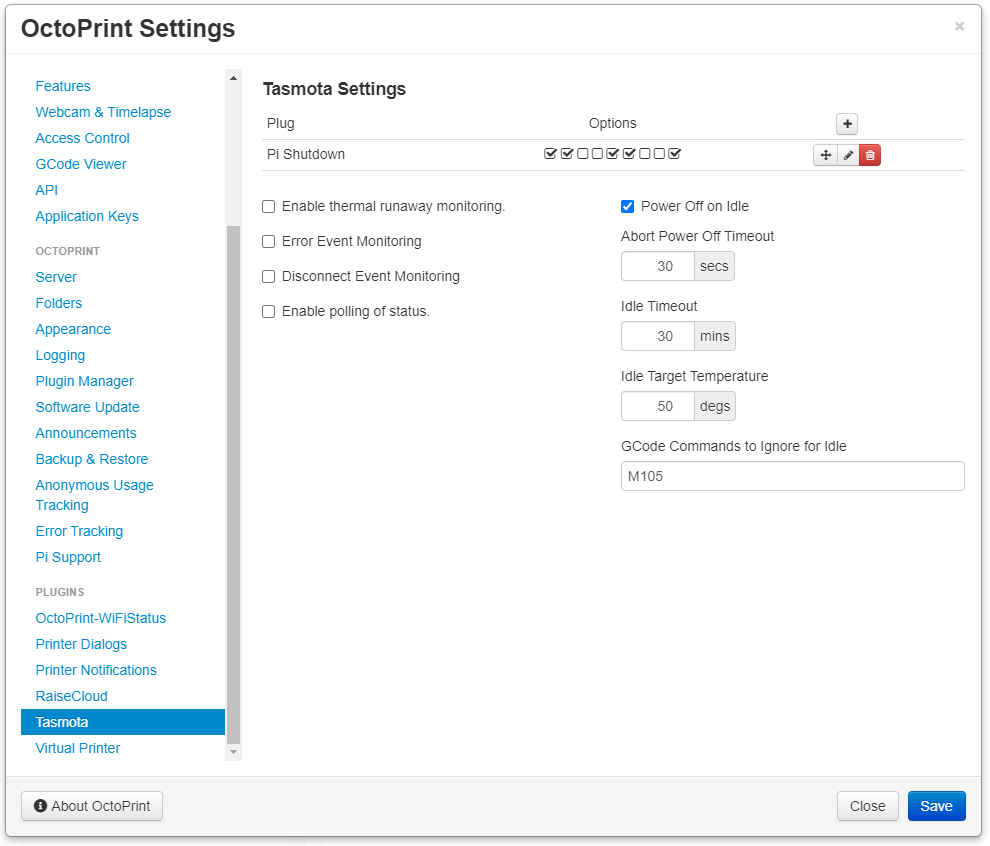
Task: Open Pi Support settings
Action: [x=68, y=557]
